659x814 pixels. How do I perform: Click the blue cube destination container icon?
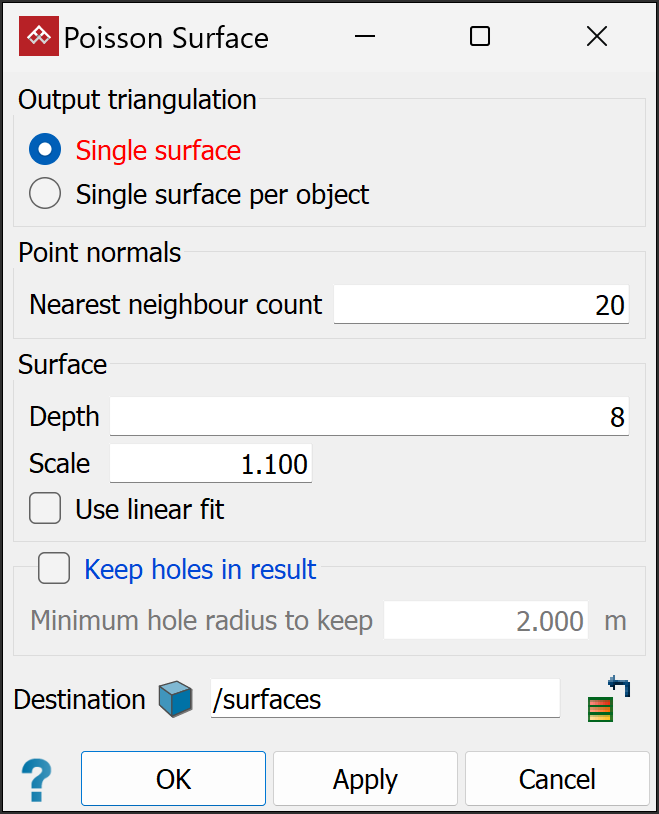point(175,699)
